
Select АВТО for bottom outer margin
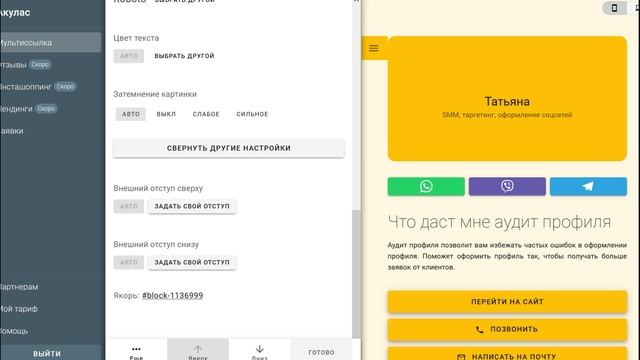pyautogui.click(x=129, y=262)
